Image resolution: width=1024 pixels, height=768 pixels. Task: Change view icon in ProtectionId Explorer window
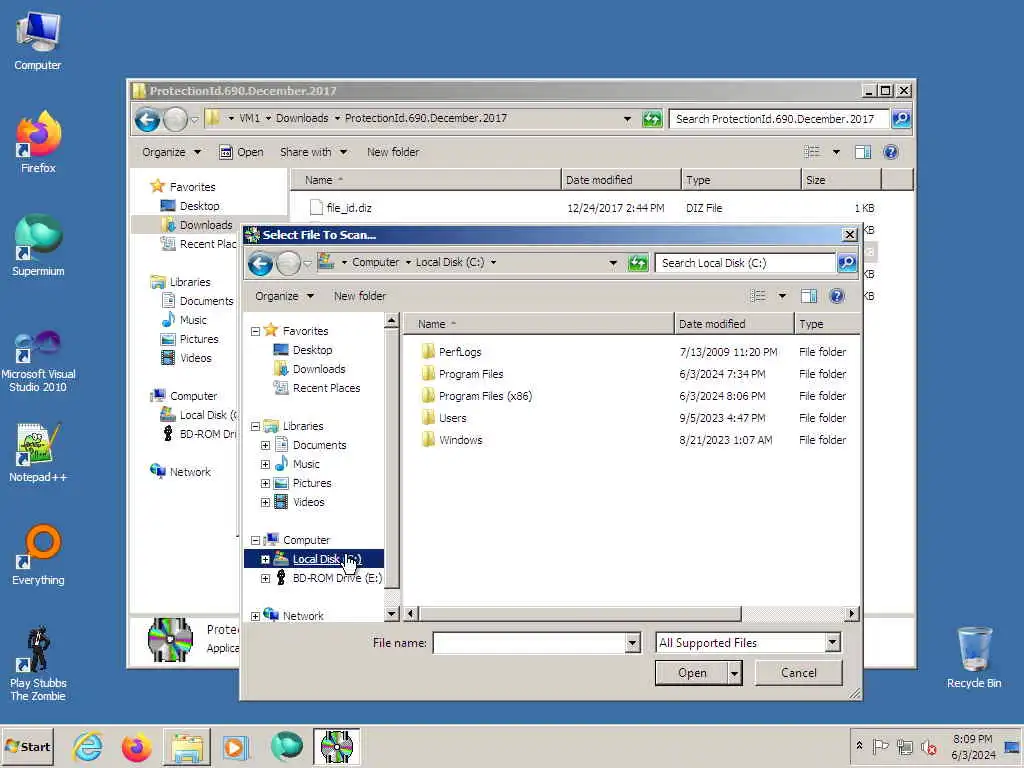[812, 152]
